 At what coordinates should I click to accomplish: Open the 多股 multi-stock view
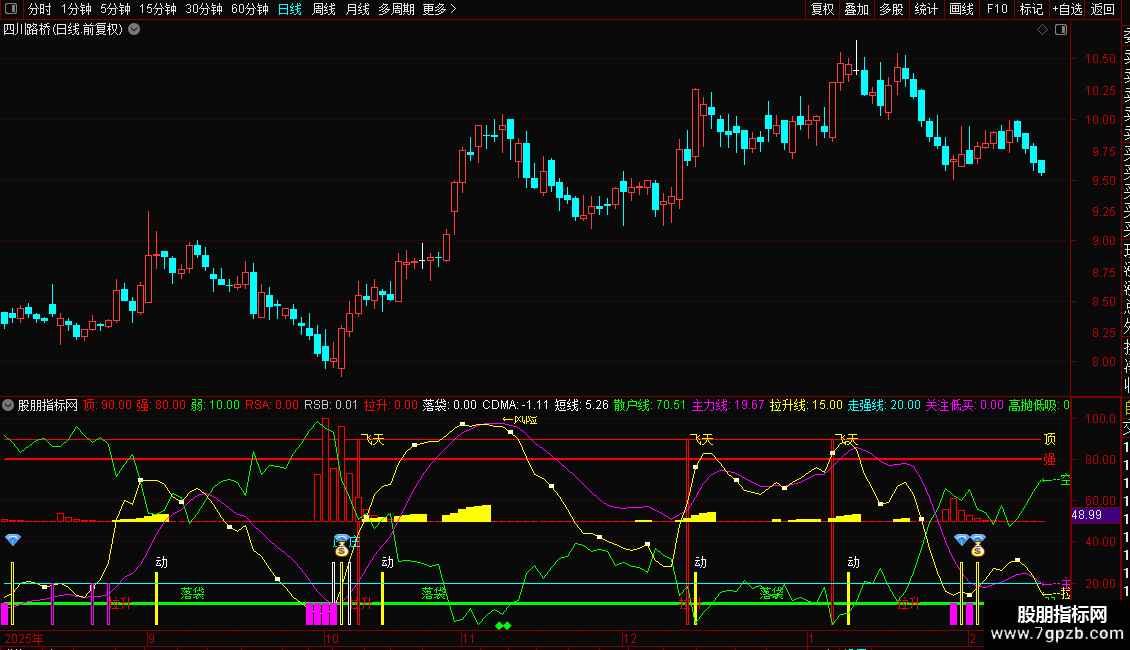coord(891,9)
